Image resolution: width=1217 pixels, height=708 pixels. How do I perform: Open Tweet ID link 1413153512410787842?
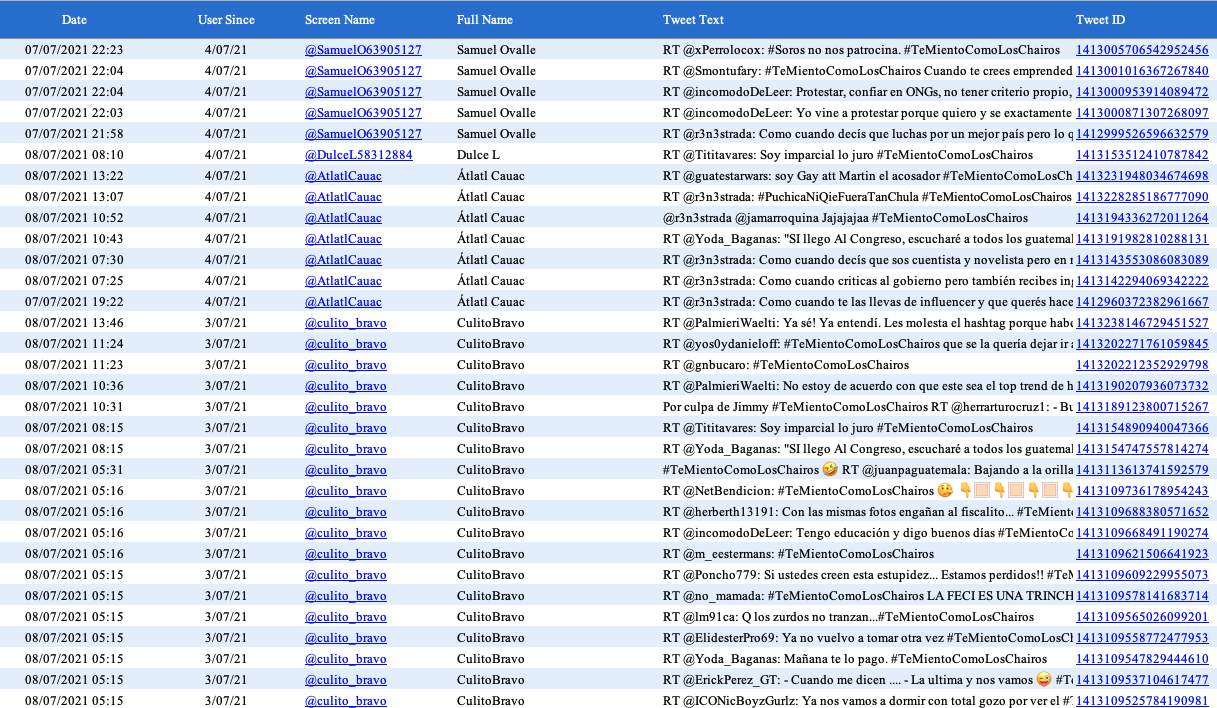click(x=1142, y=155)
